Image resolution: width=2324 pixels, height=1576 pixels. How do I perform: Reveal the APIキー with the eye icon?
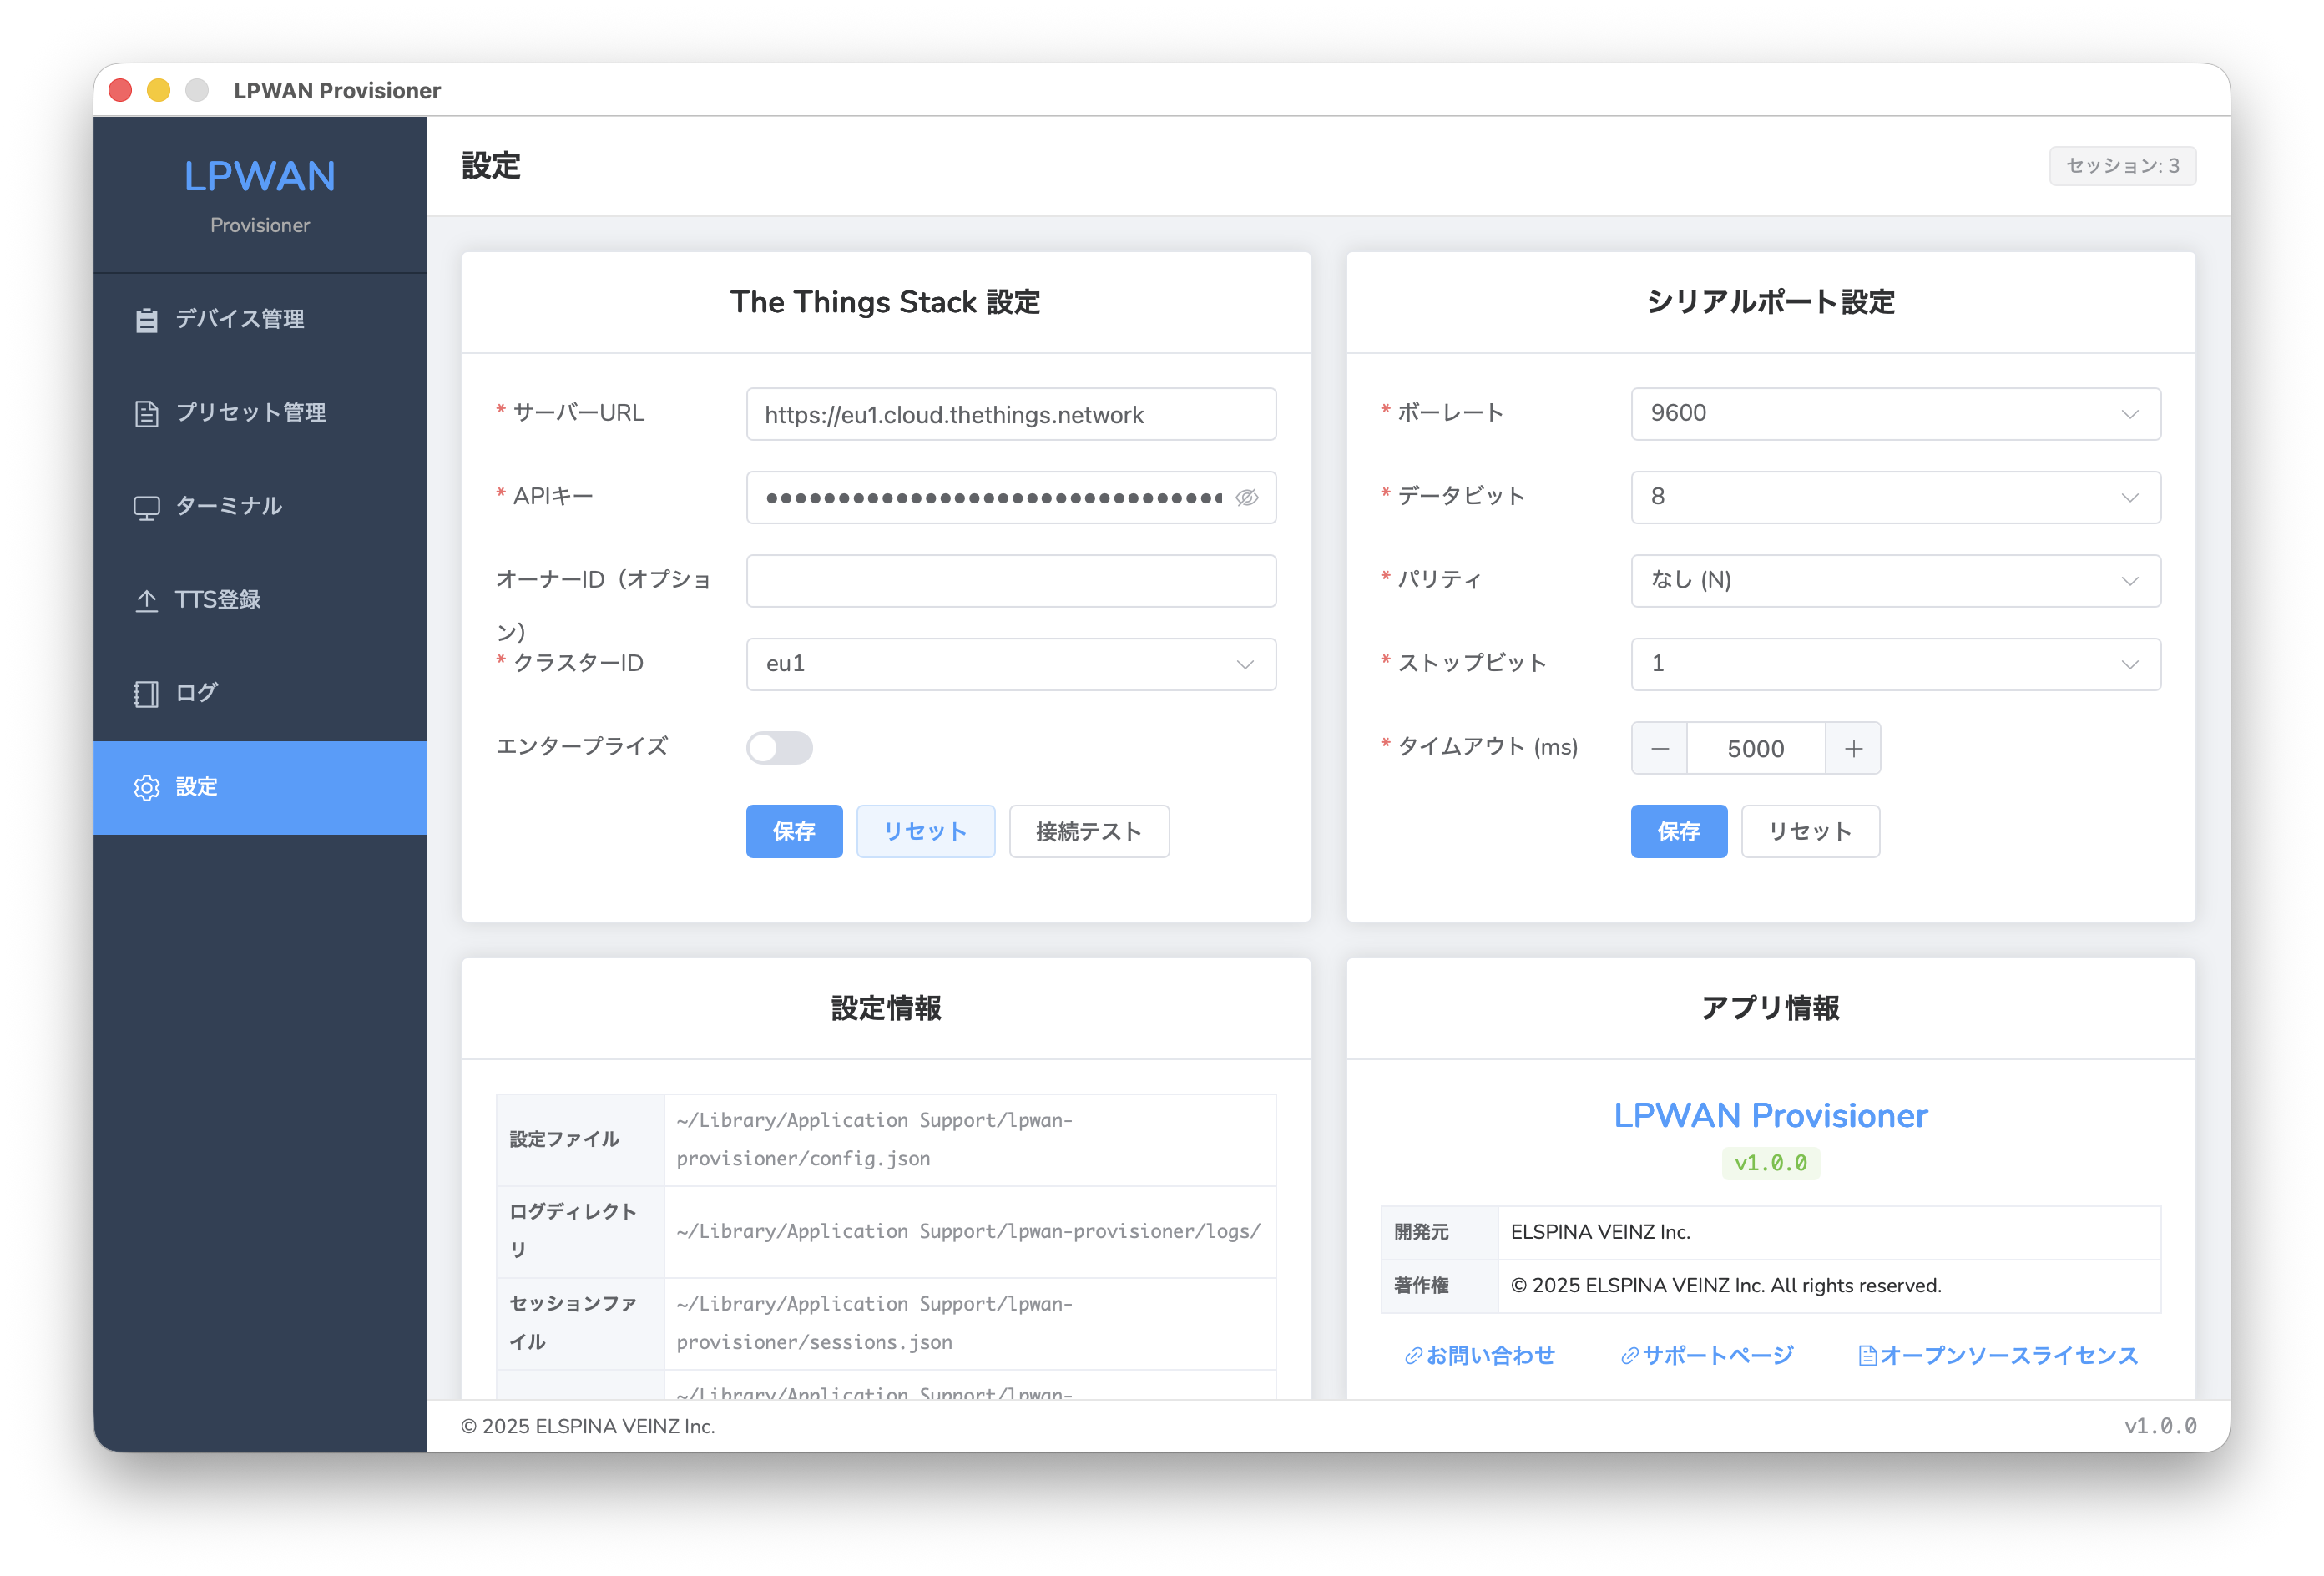[1246, 497]
